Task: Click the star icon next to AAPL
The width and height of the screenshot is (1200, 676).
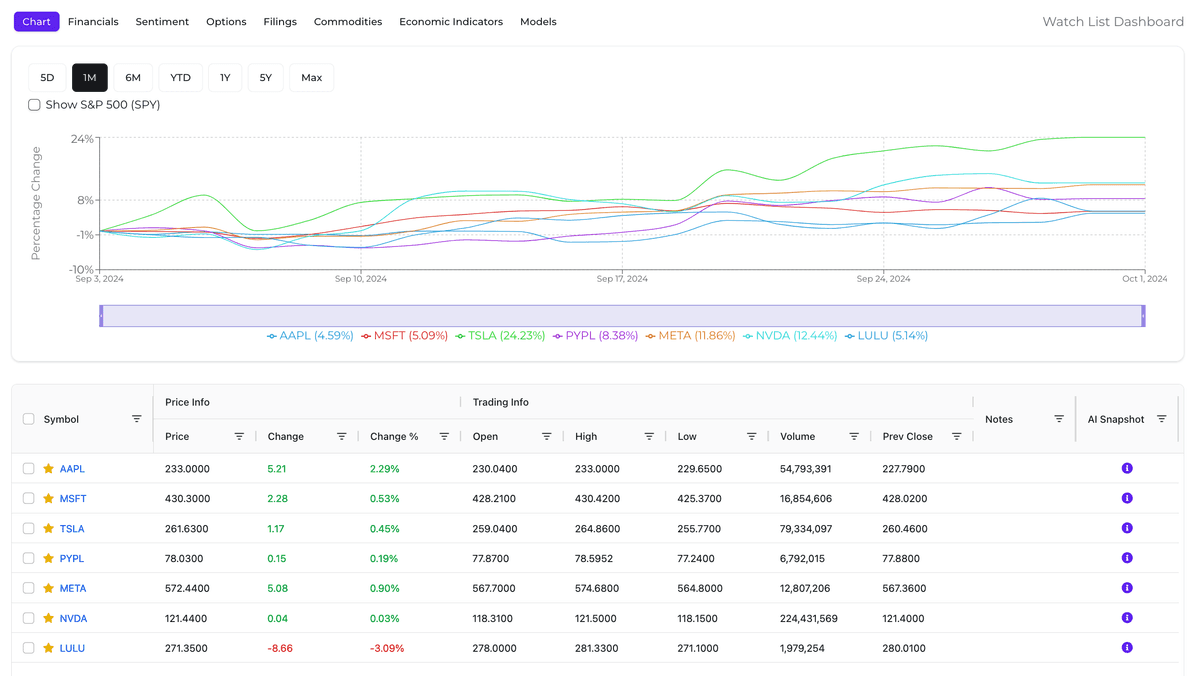Action: click(x=48, y=468)
